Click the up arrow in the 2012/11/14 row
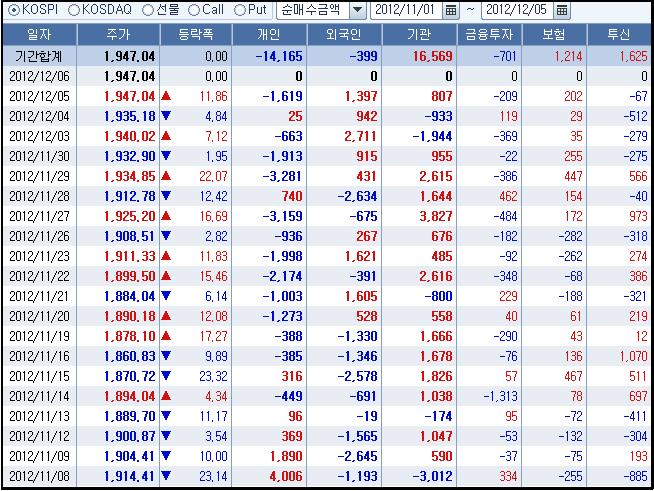 (x=166, y=396)
